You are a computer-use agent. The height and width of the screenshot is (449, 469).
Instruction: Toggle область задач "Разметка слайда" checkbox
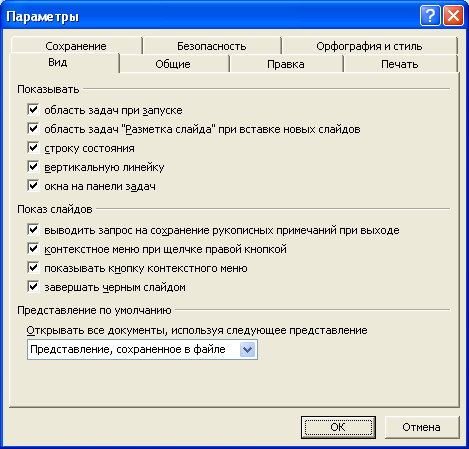coord(33,128)
